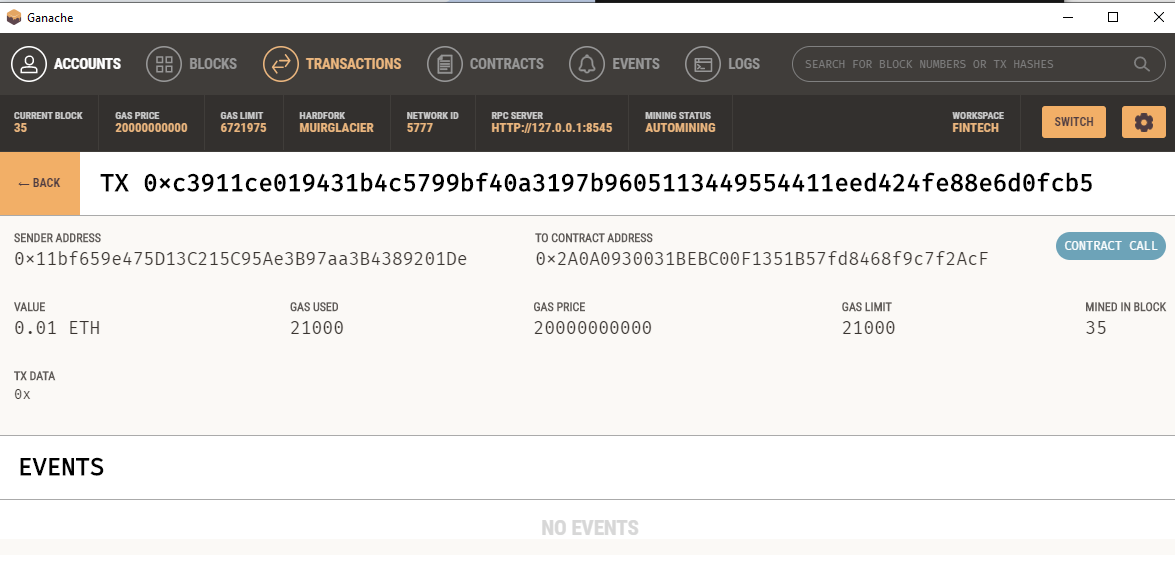The width and height of the screenshot is (1175, 575).
Task: Go back with the BACK button
Action: click(40, 184)
